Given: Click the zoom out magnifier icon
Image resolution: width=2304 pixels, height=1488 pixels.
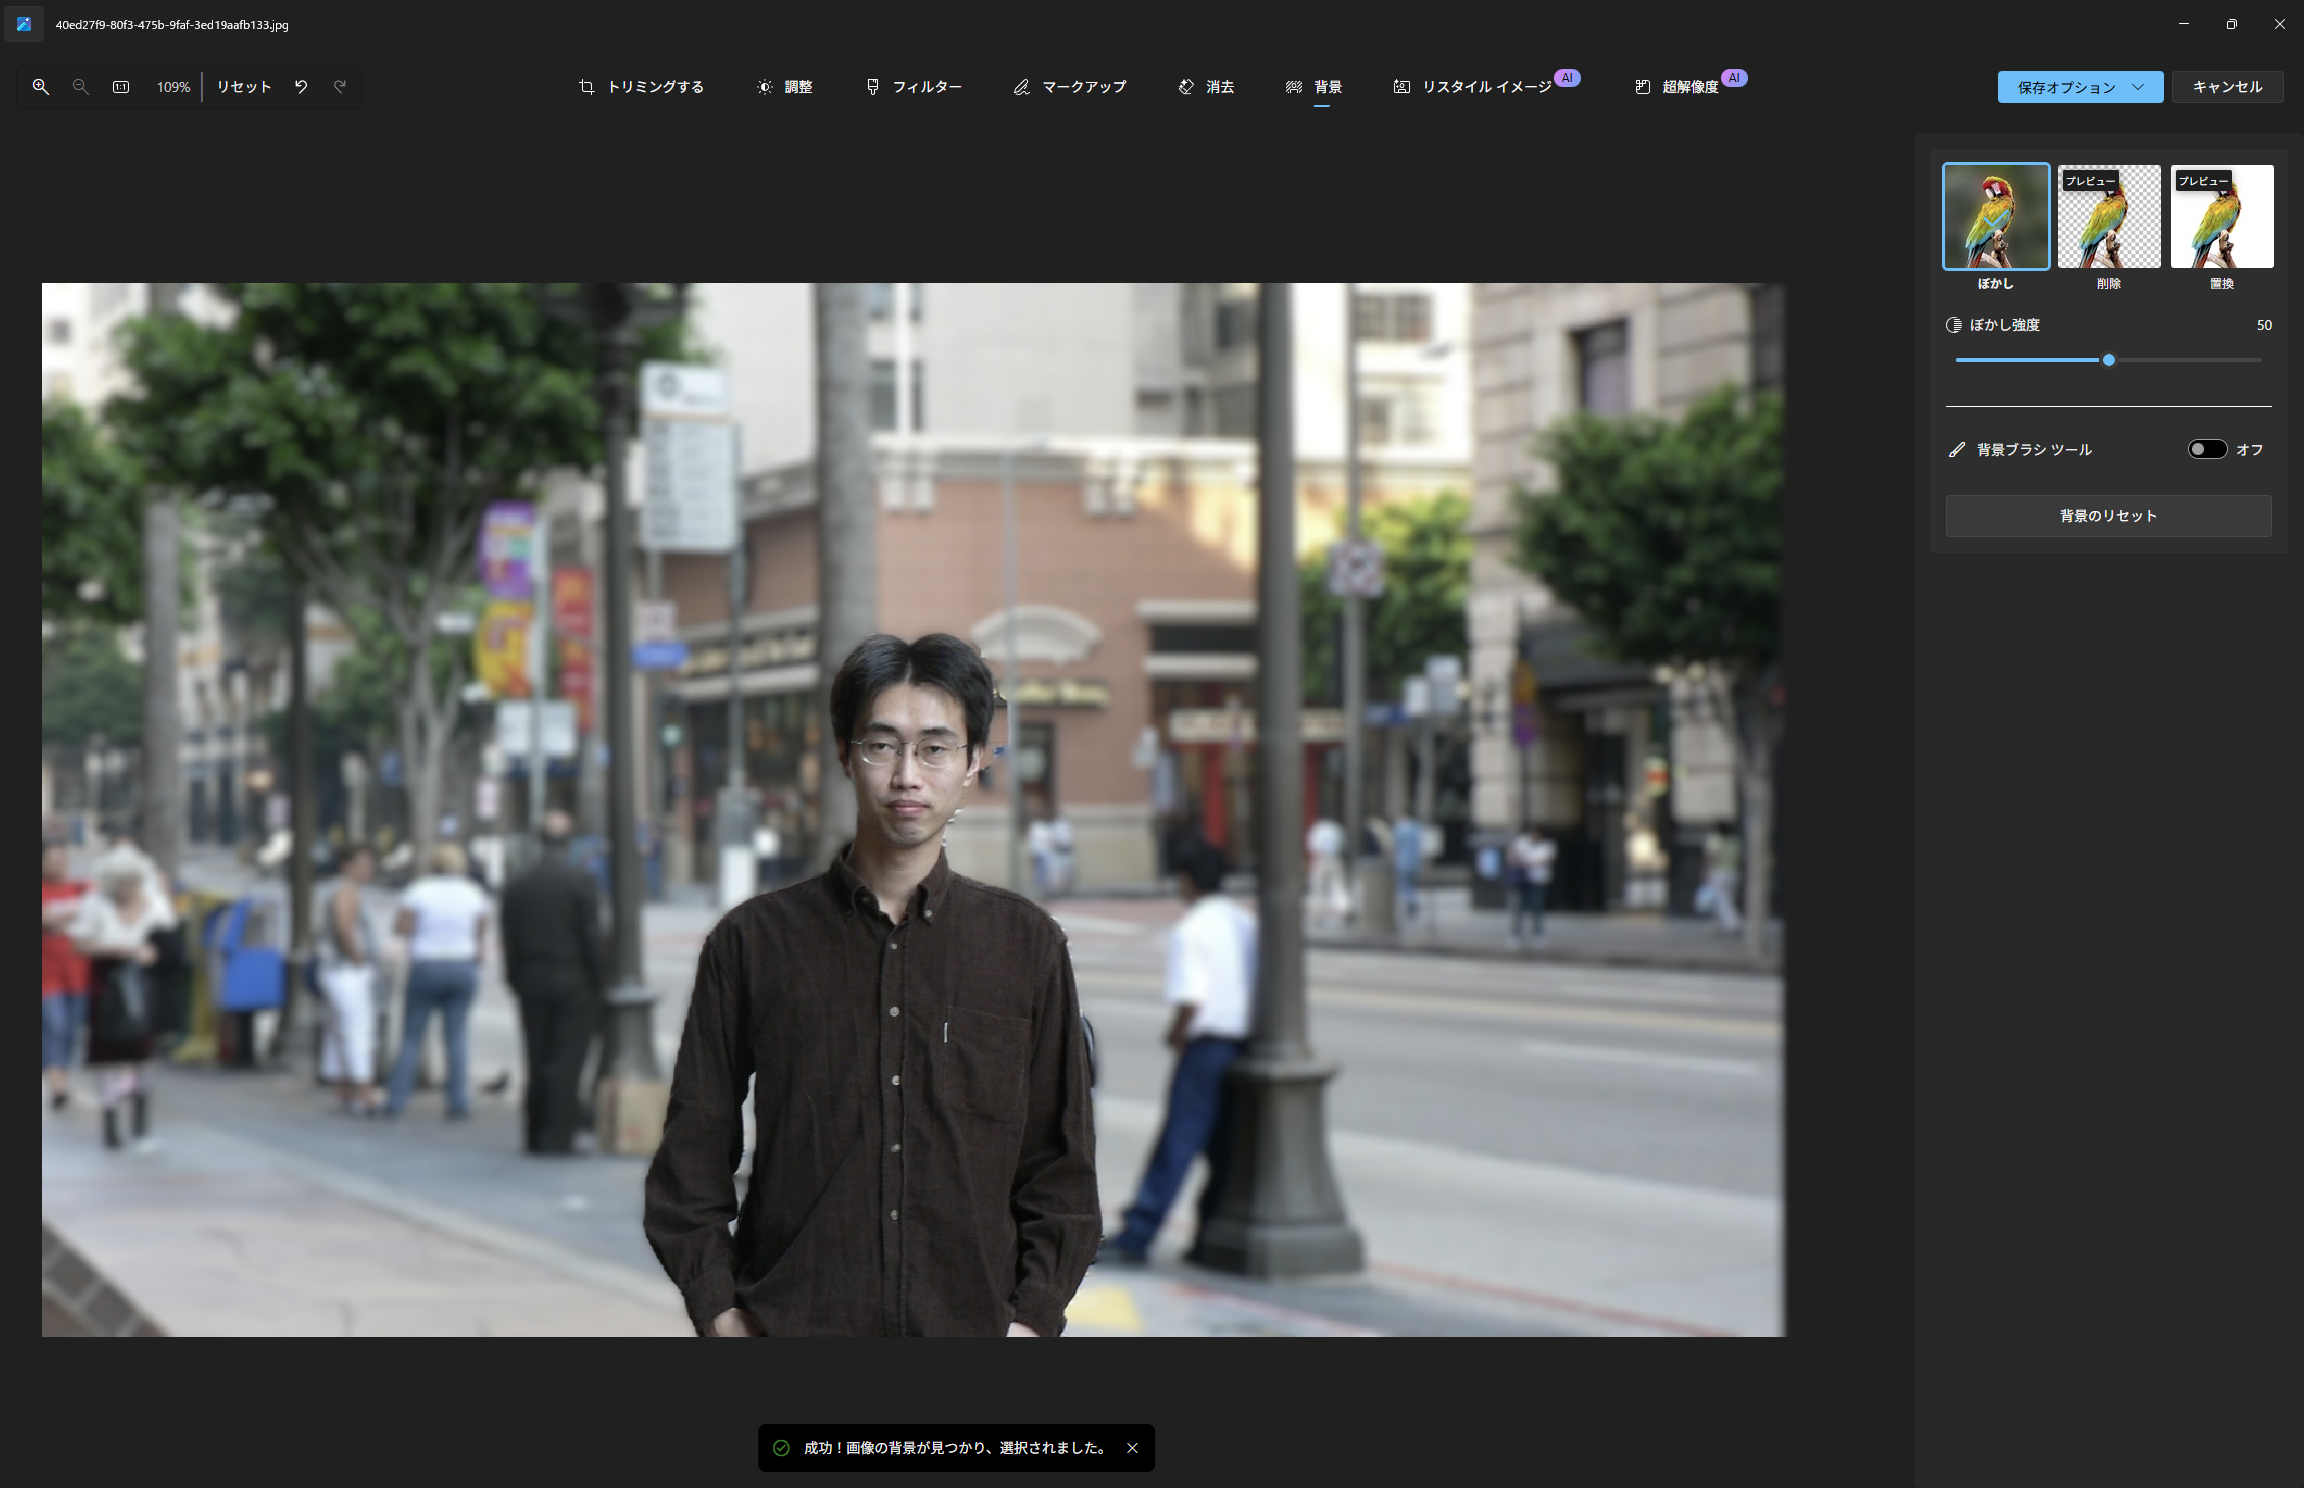Looking at the screenshot, I should [x=81, y=87].
